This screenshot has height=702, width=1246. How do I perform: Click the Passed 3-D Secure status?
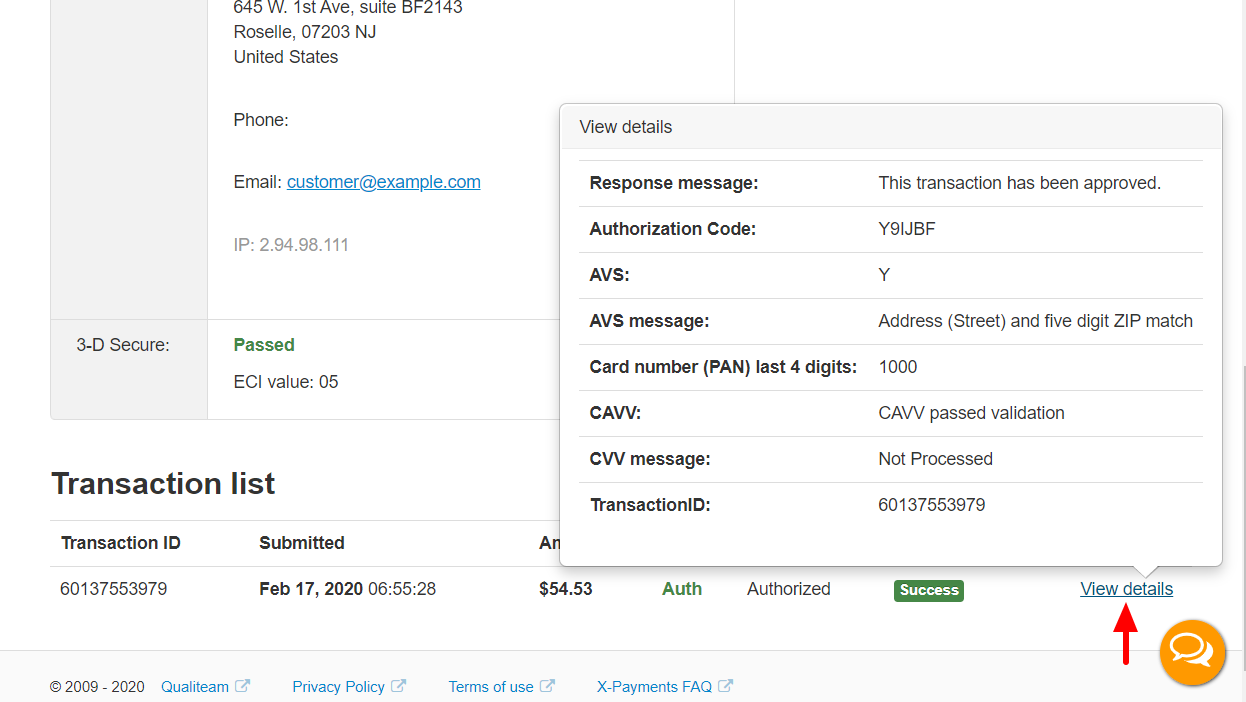[x=264, y=345]
